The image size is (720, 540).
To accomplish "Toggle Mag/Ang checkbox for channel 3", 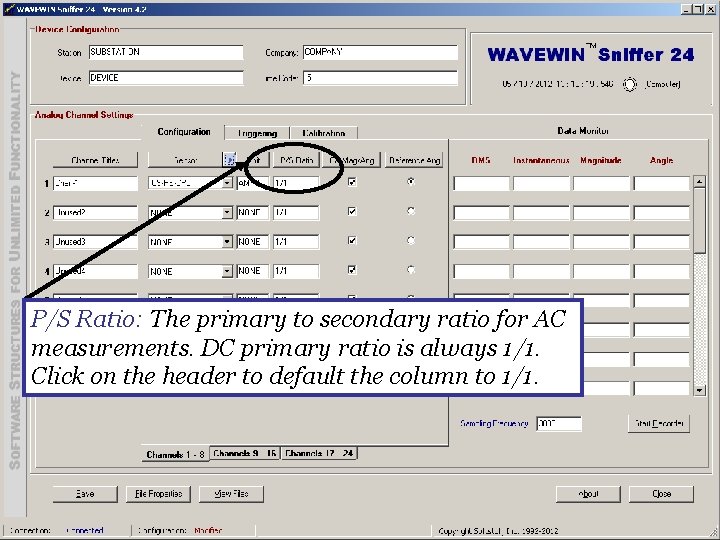I will point(352,241).
